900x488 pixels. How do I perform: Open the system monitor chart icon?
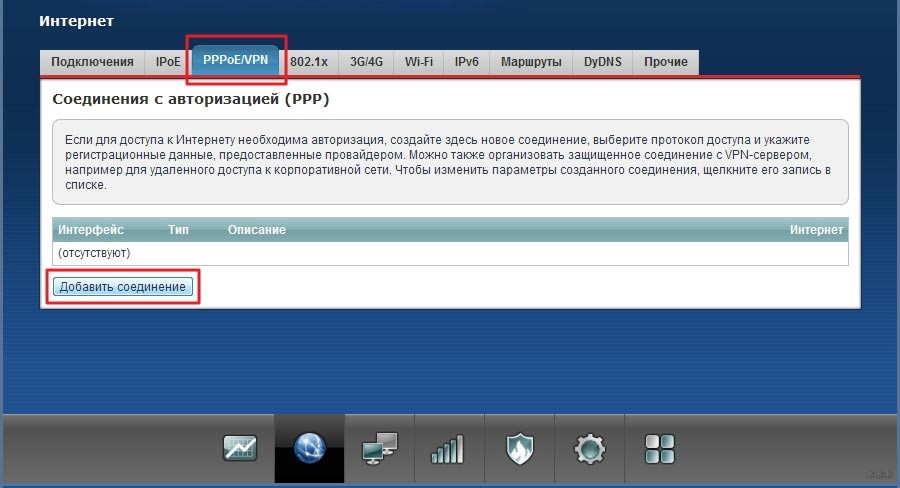pyautogui.click(x=240, y=448)
